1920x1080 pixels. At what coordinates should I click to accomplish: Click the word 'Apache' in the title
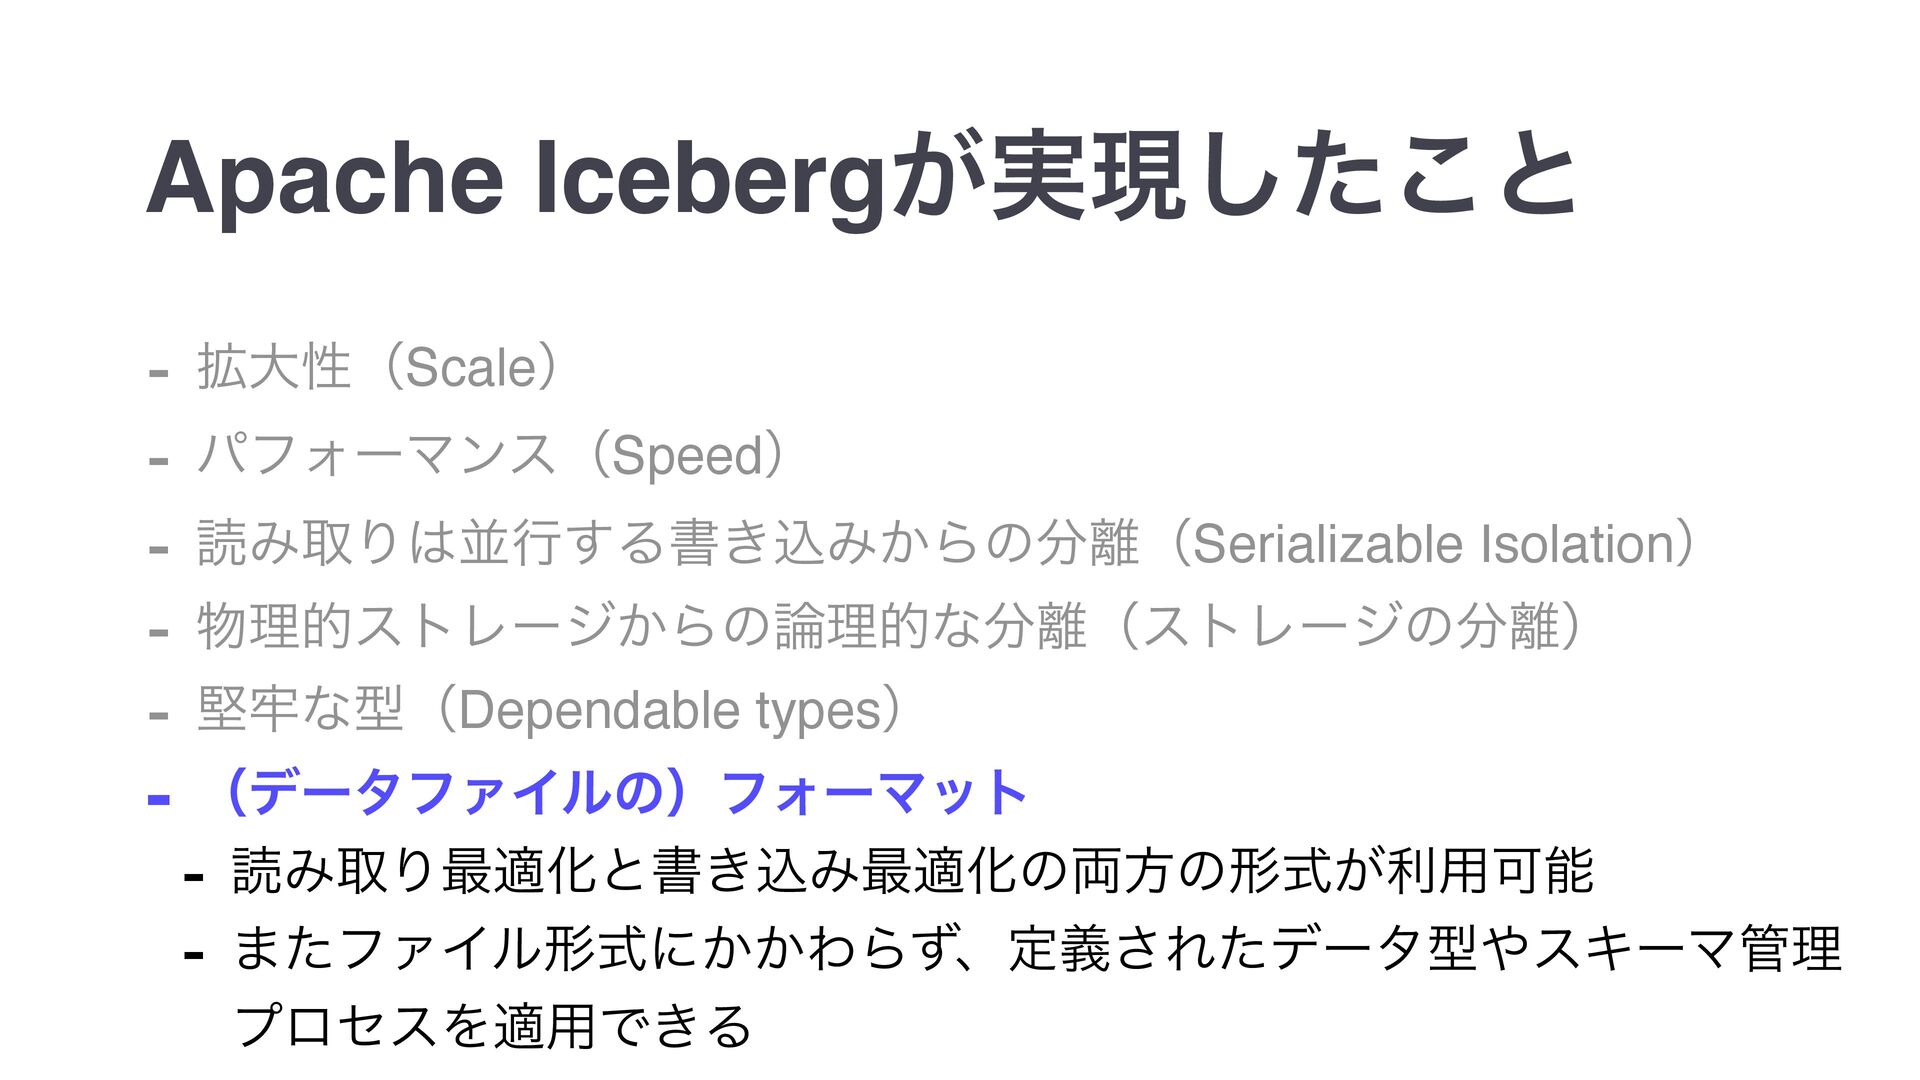[325, 178]
